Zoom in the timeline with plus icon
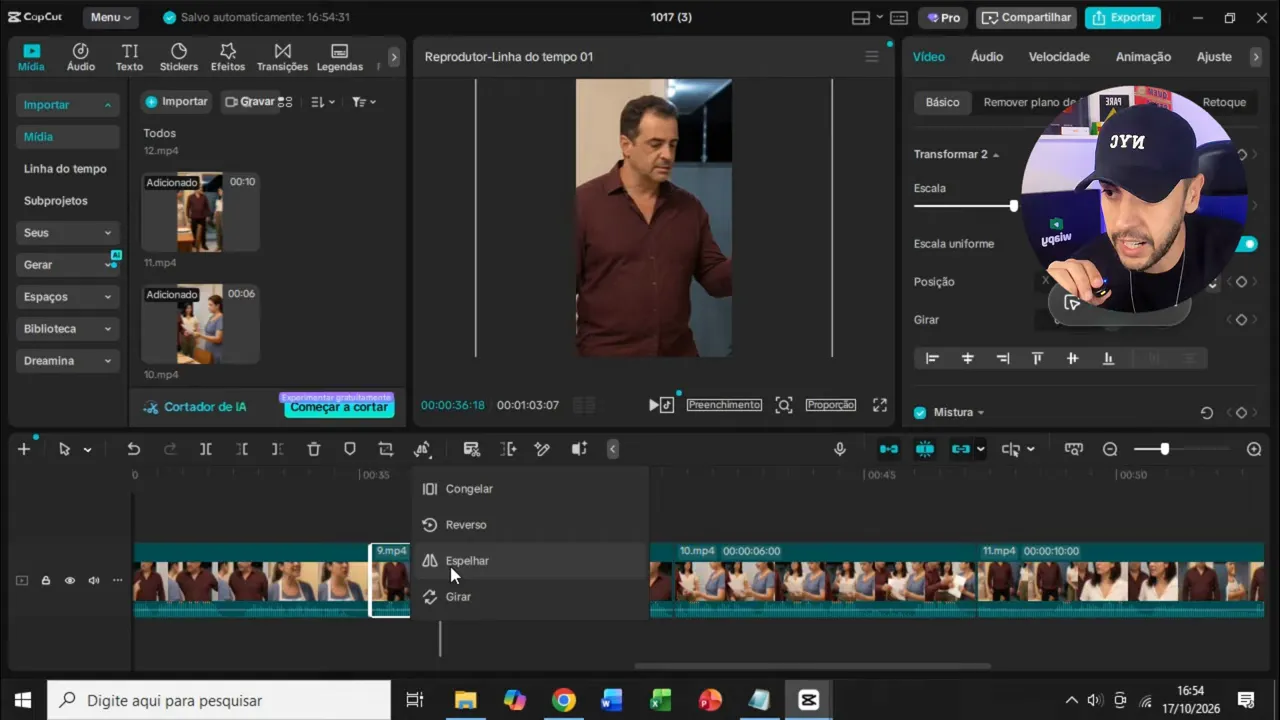This screenshot has height=720, width=1280. (1254, 449)
